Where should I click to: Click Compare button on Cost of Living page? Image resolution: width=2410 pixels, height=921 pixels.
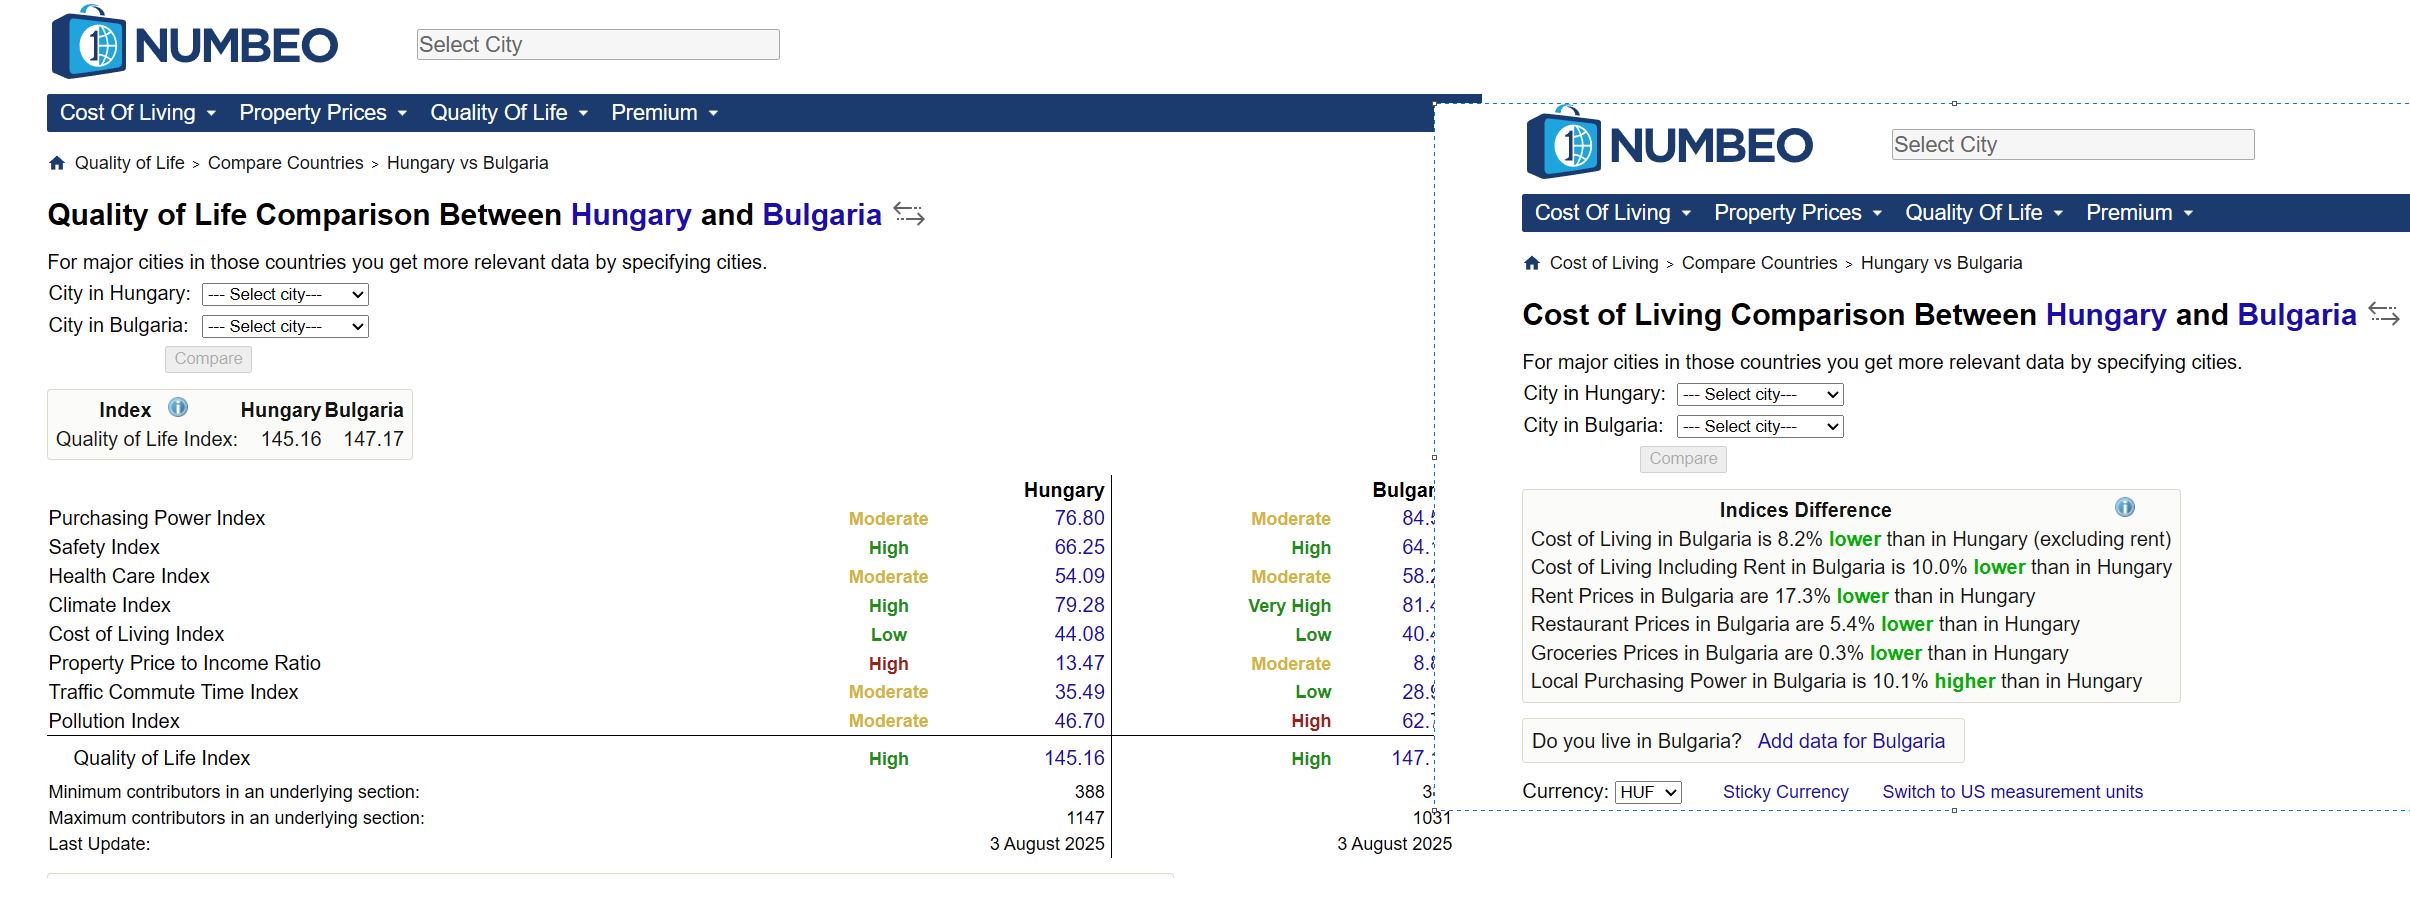click(1683, 459)
